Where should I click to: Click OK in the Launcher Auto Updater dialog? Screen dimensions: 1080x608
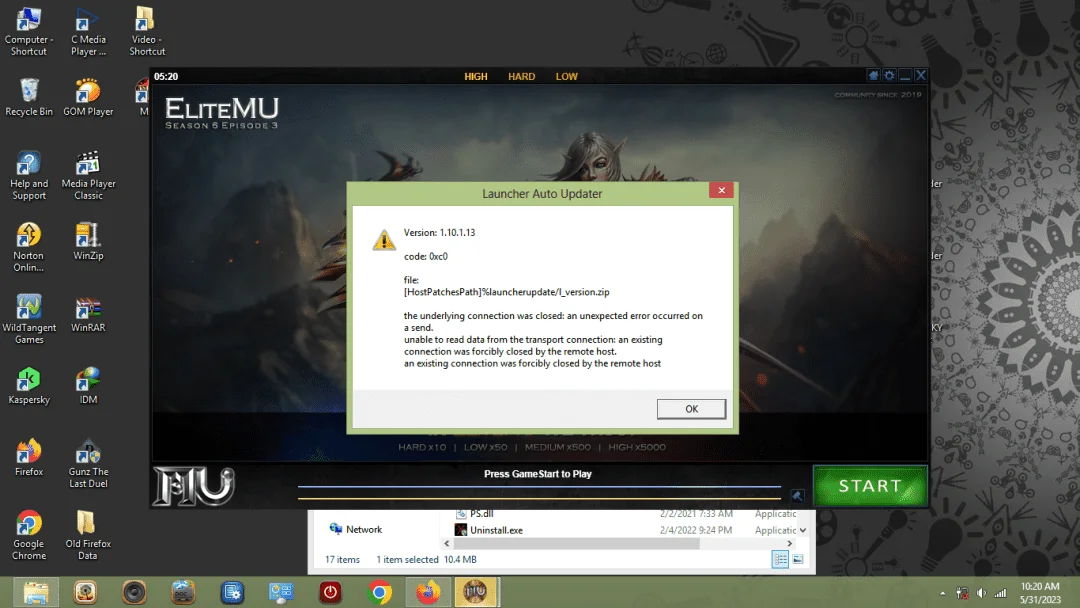tap(691, 409)
